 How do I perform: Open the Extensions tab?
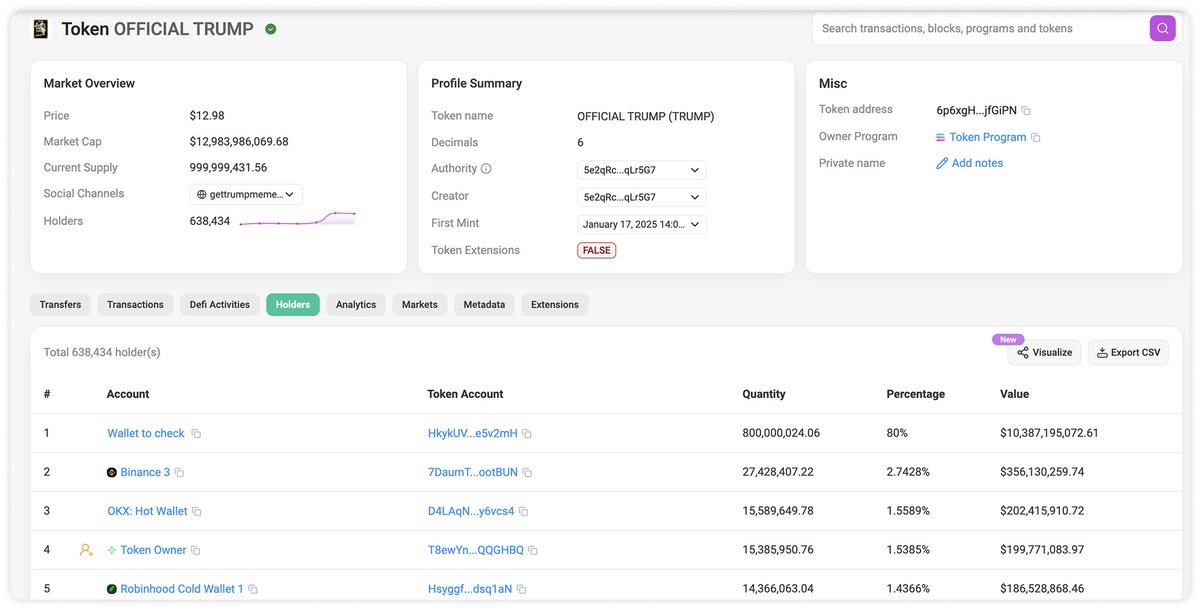[555, 305]
